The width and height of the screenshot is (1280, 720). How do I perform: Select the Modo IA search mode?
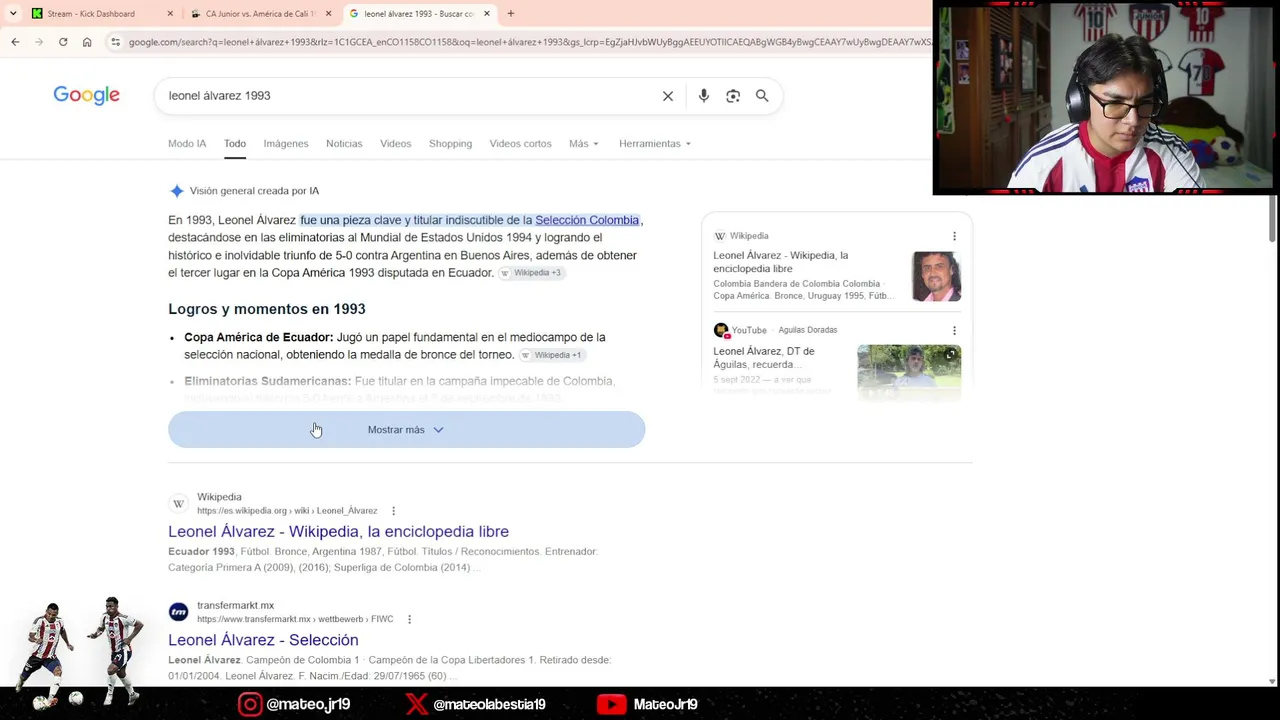tap(187, 144)
